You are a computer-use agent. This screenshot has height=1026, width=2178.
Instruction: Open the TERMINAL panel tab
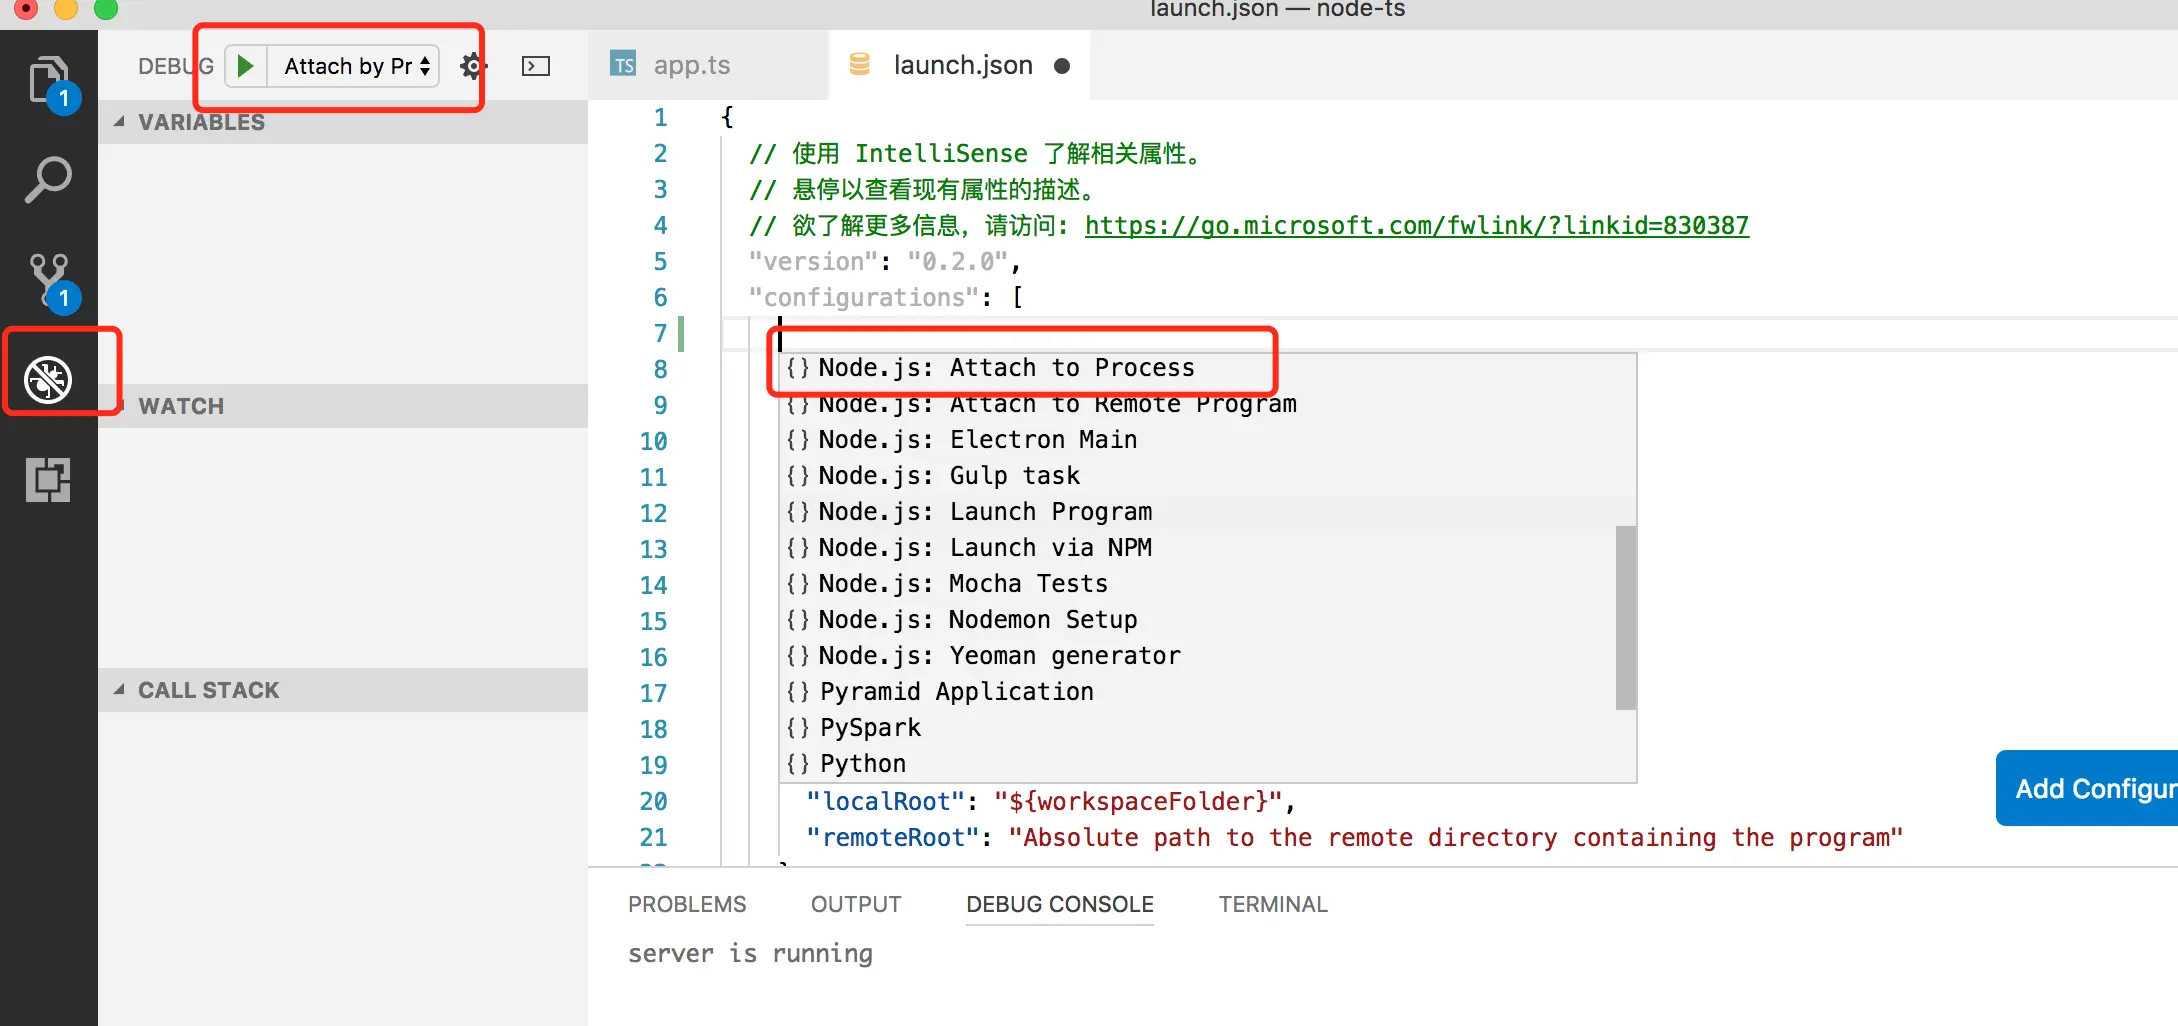(1273, 904)
